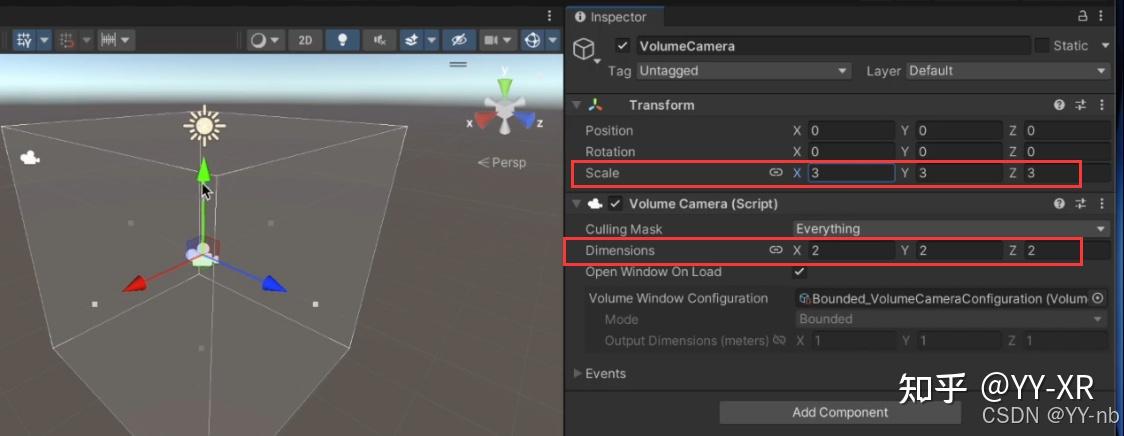Click the green Y move arrow handle
Screen dimensions: 1124x436
click(204, 171)
